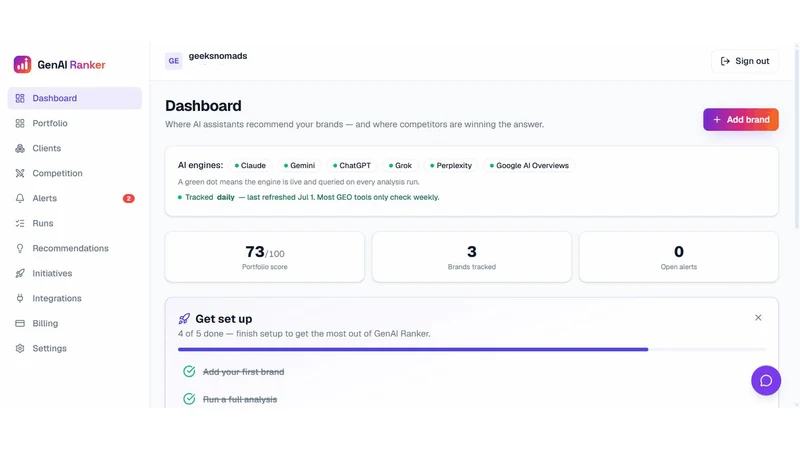Dismiss the Get set up card
Screen dimensions: 800x450
coord(758,318)
